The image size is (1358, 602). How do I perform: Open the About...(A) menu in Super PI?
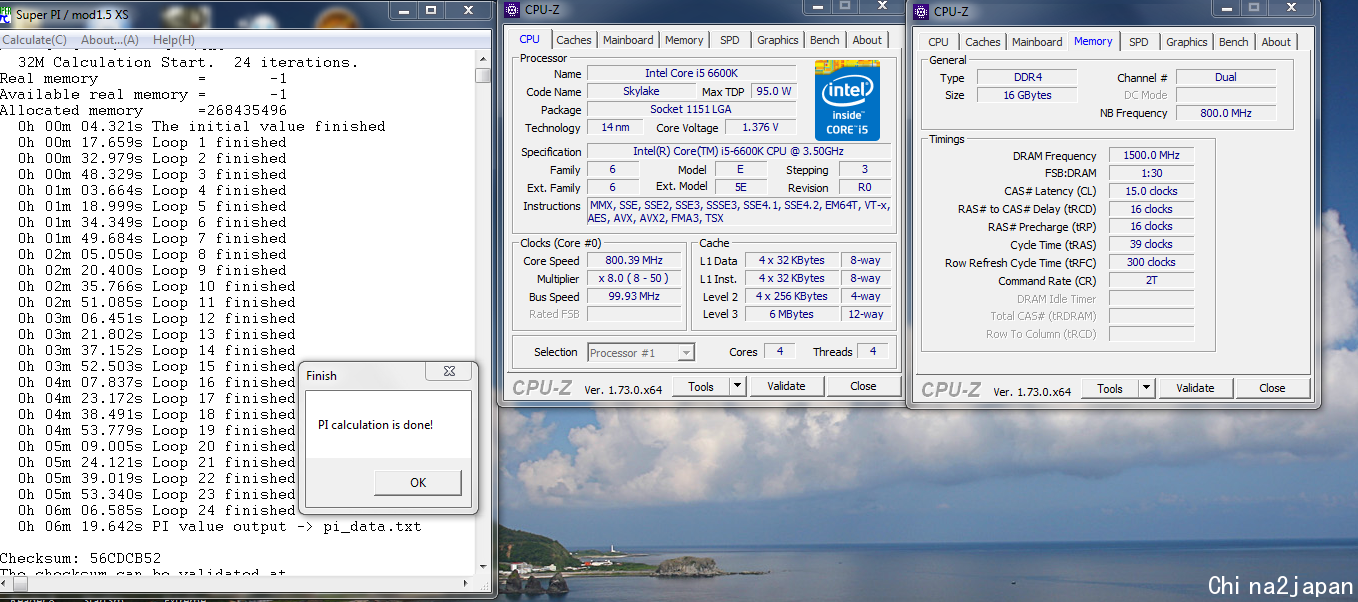point(110,40)
